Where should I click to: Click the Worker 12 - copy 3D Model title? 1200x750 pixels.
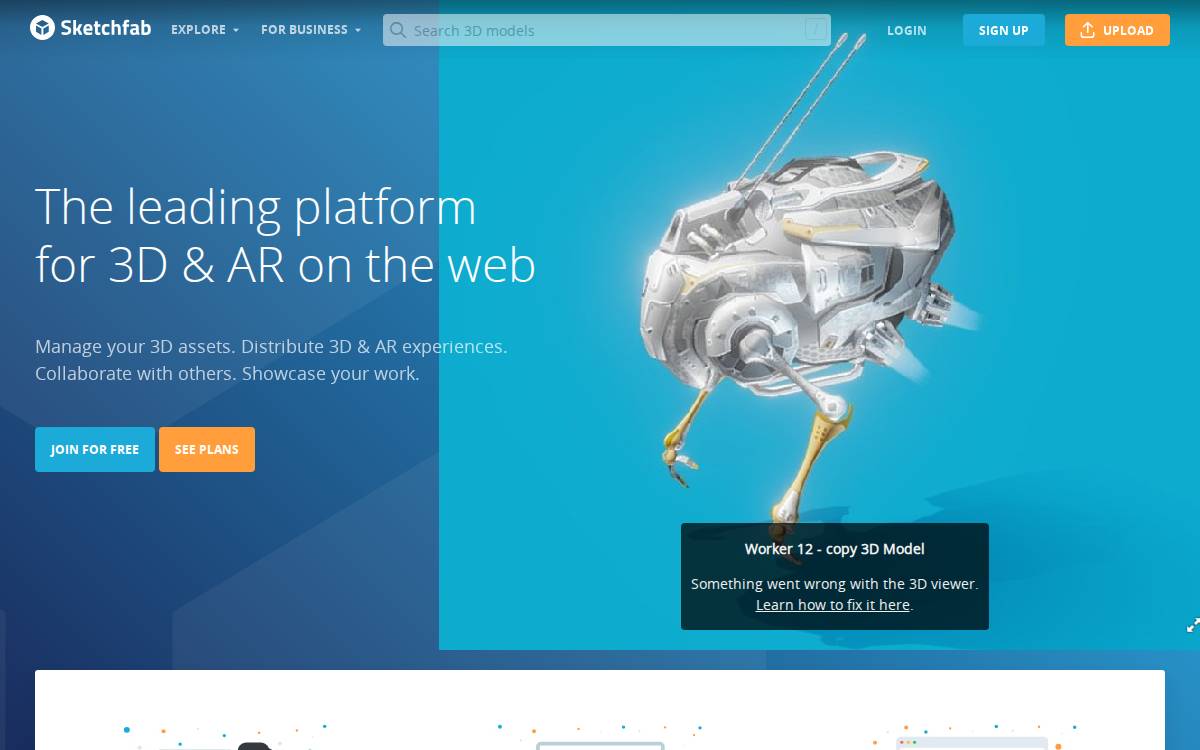(x=835, y=549)
